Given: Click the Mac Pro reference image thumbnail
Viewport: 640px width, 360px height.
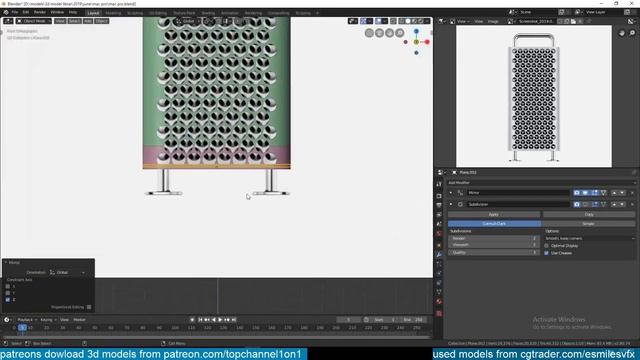Looking at the screenshot, I should pos(534,97).
